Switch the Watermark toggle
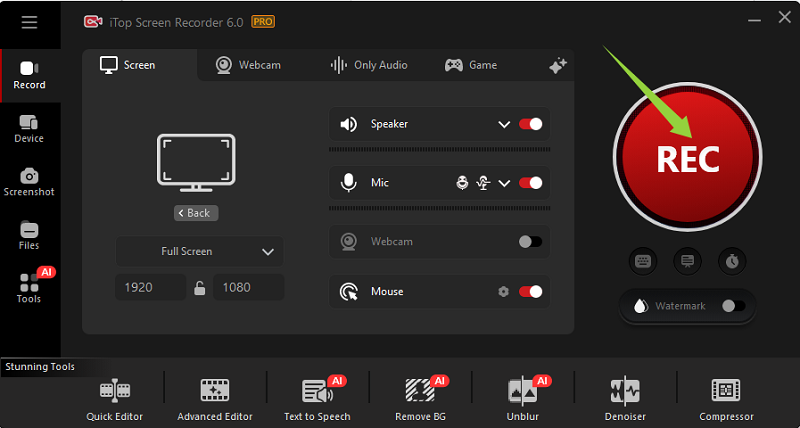The image size is (800, 428). tap(733, 306)
